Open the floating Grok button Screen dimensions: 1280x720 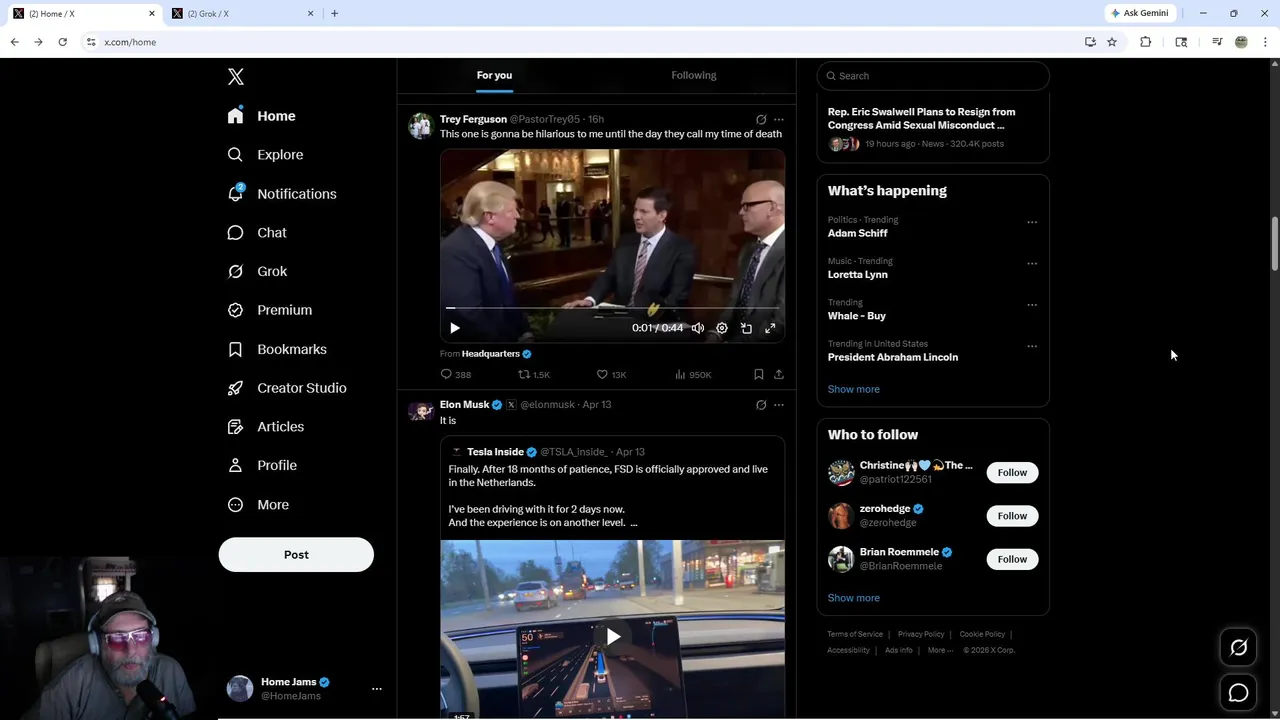1238,648
